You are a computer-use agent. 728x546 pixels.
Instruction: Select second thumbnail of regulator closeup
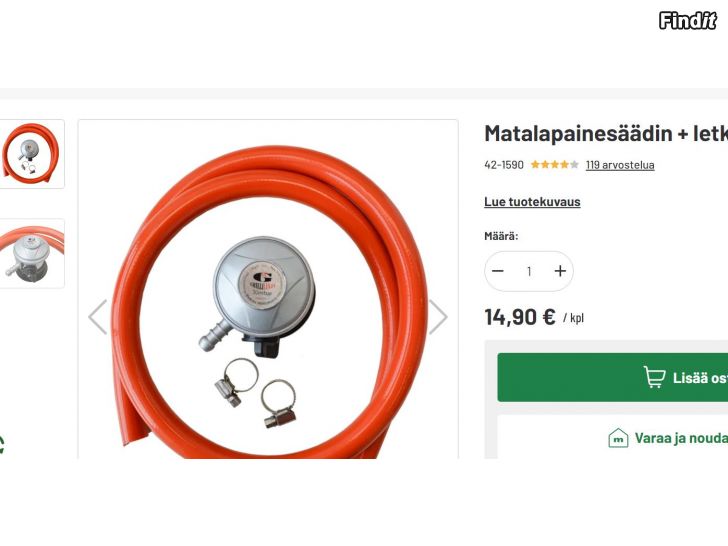click(32, 254)
